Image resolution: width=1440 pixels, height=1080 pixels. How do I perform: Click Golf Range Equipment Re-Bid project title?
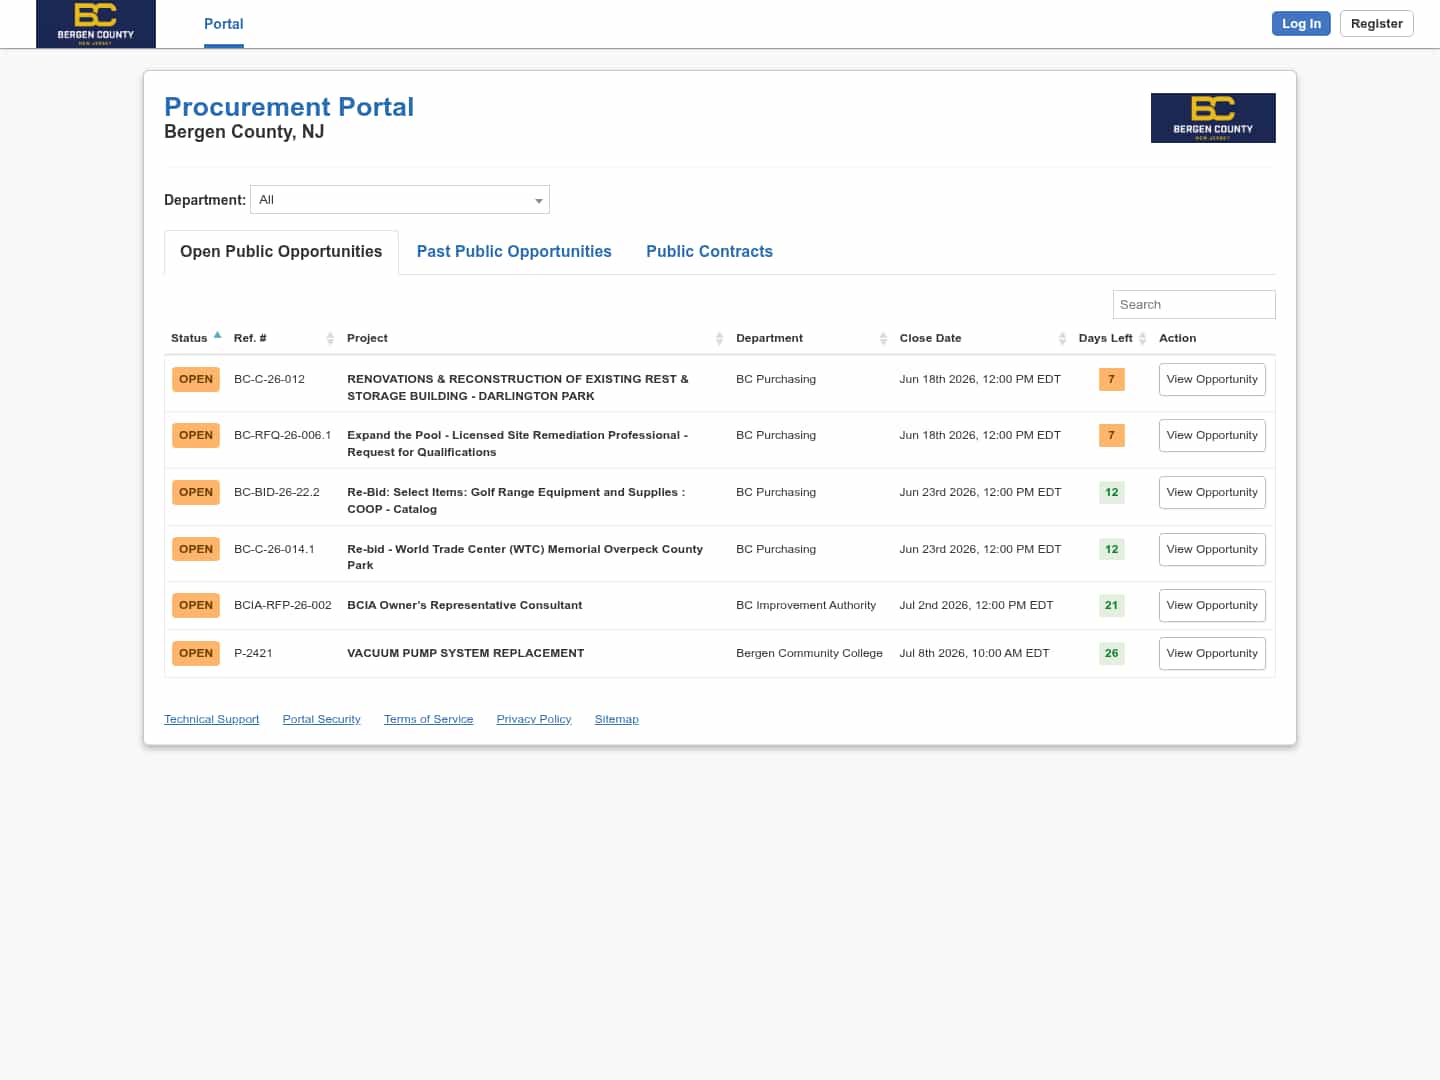tap(516, 501)
